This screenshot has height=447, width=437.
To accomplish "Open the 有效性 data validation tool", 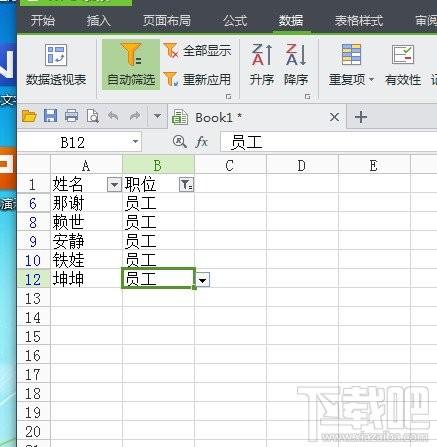I will [403, 66].
